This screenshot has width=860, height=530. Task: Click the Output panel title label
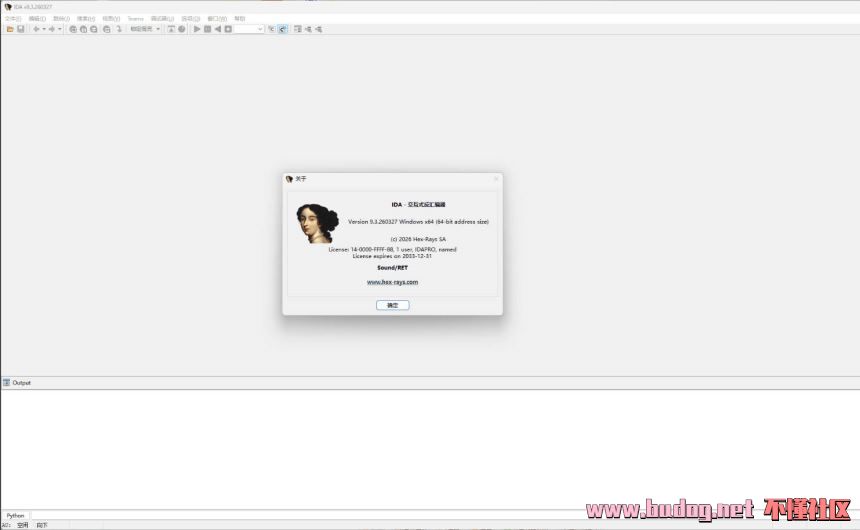pyautogui.click(x=21, y=383)
